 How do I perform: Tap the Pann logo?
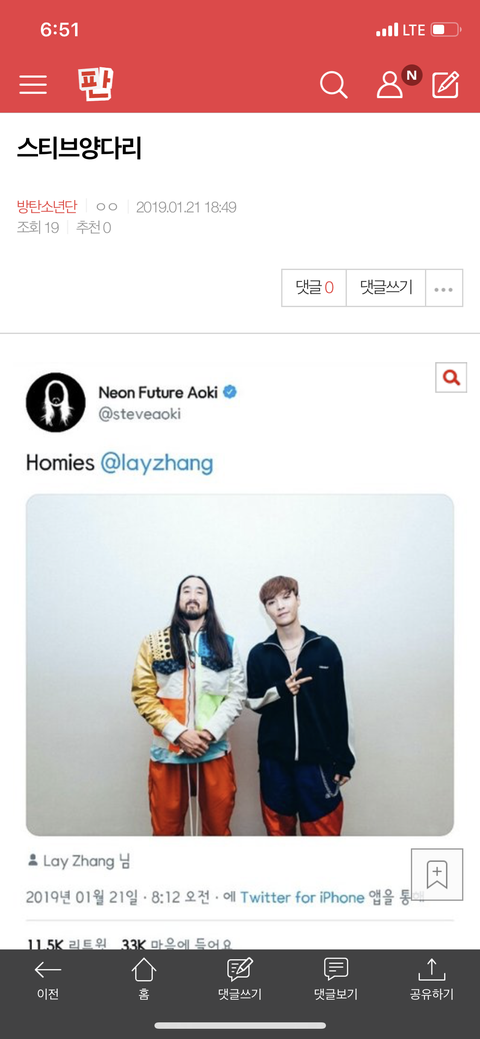[95, 84]
